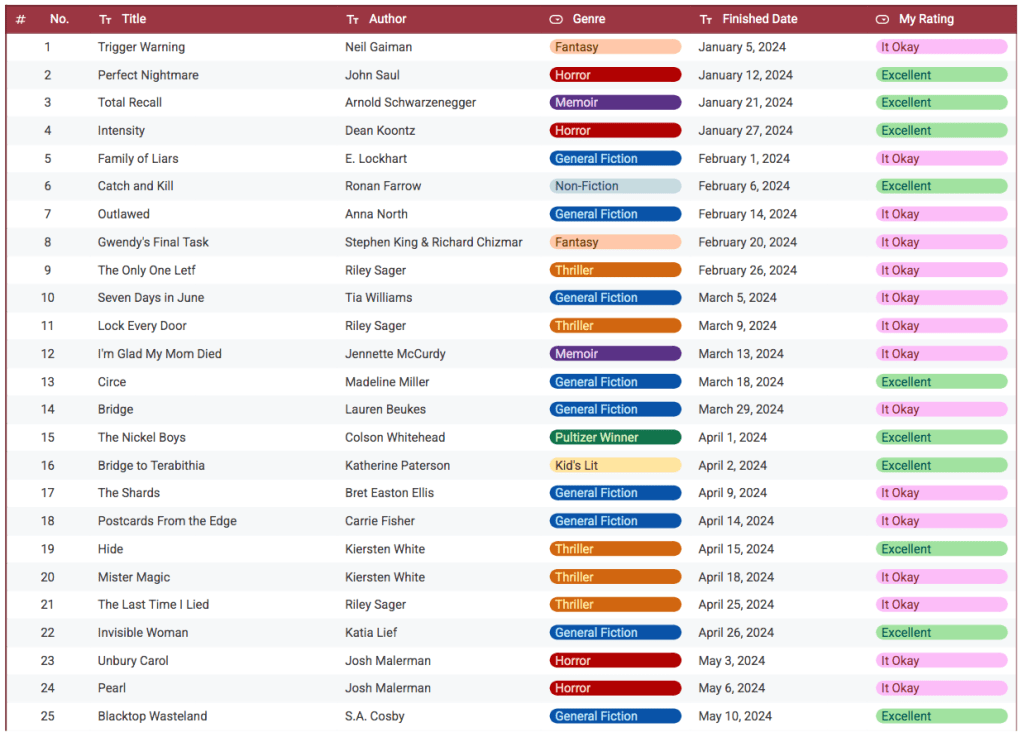Select the row number 7 cell
This screenshot has height=737, width=1023.
[x=48, y=214]
